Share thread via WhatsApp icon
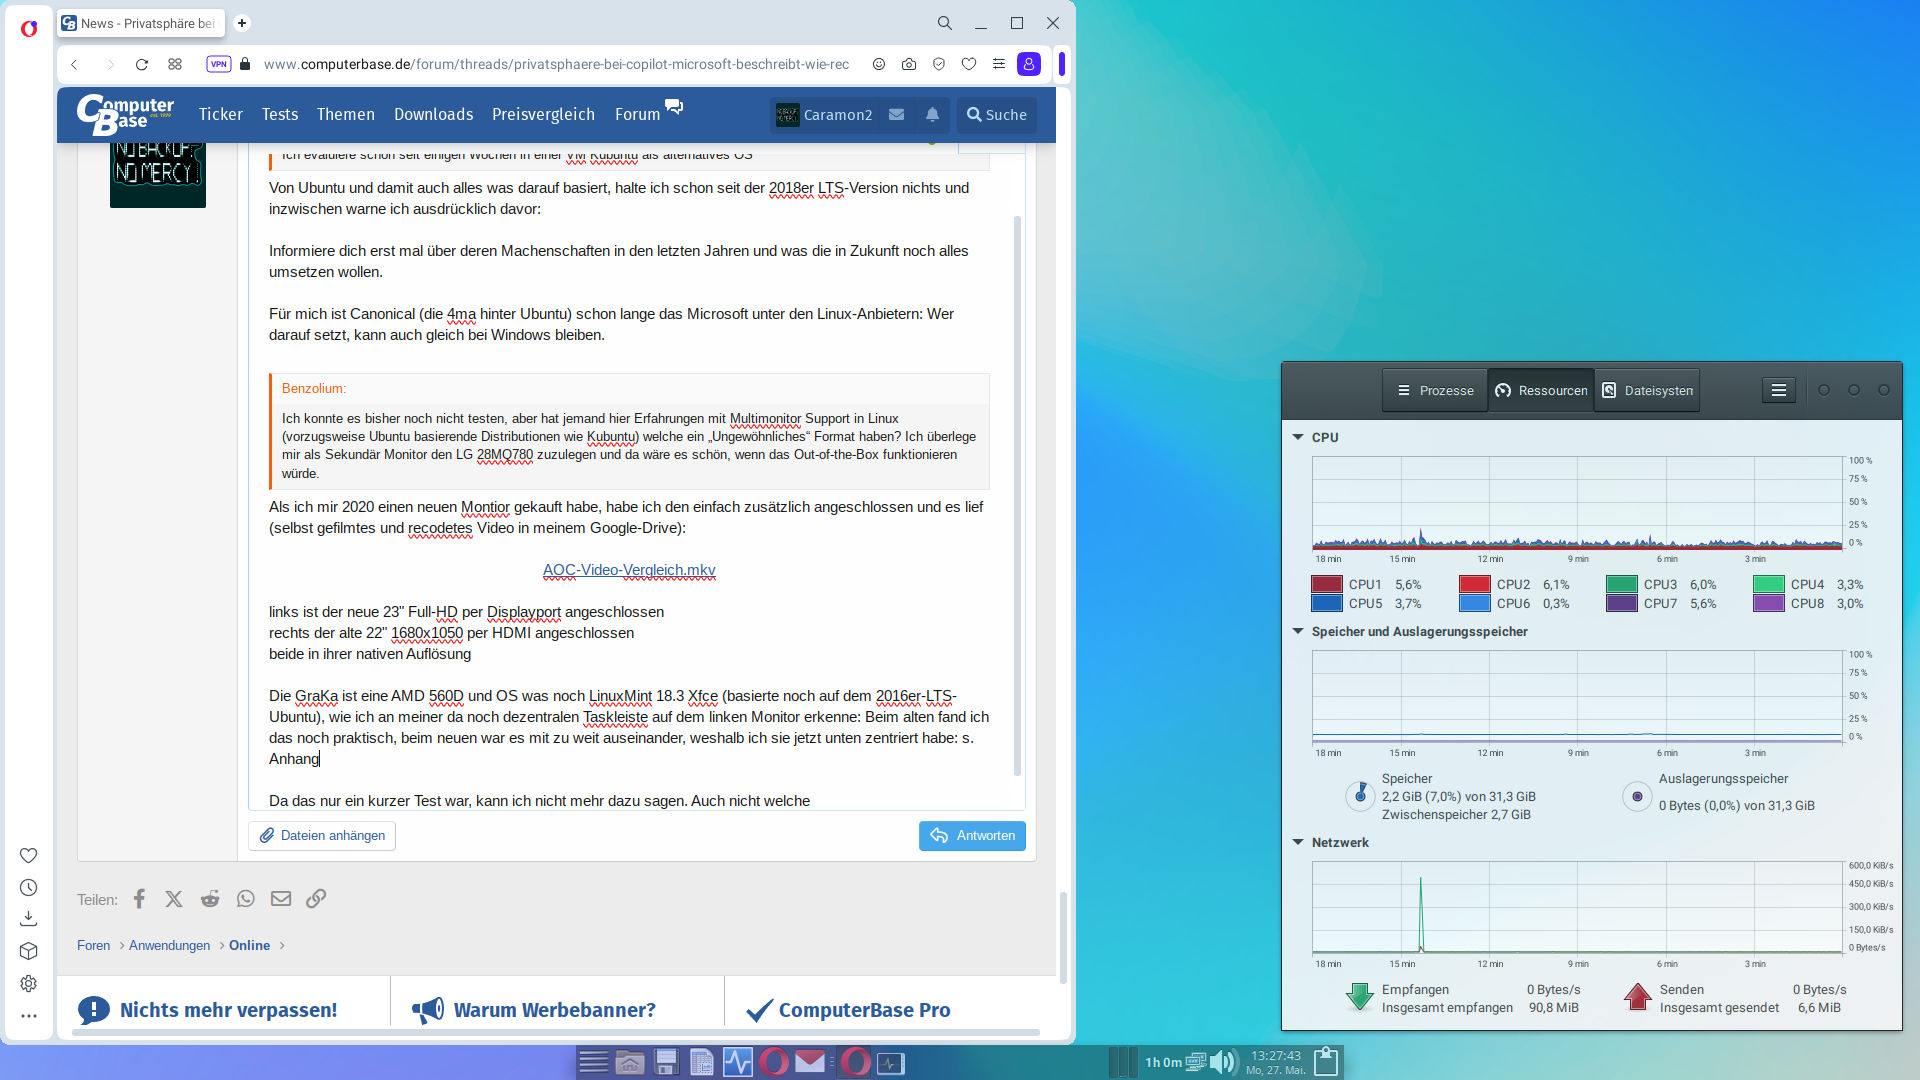This screenshot has width=1920, height=1080. point(246,899)
